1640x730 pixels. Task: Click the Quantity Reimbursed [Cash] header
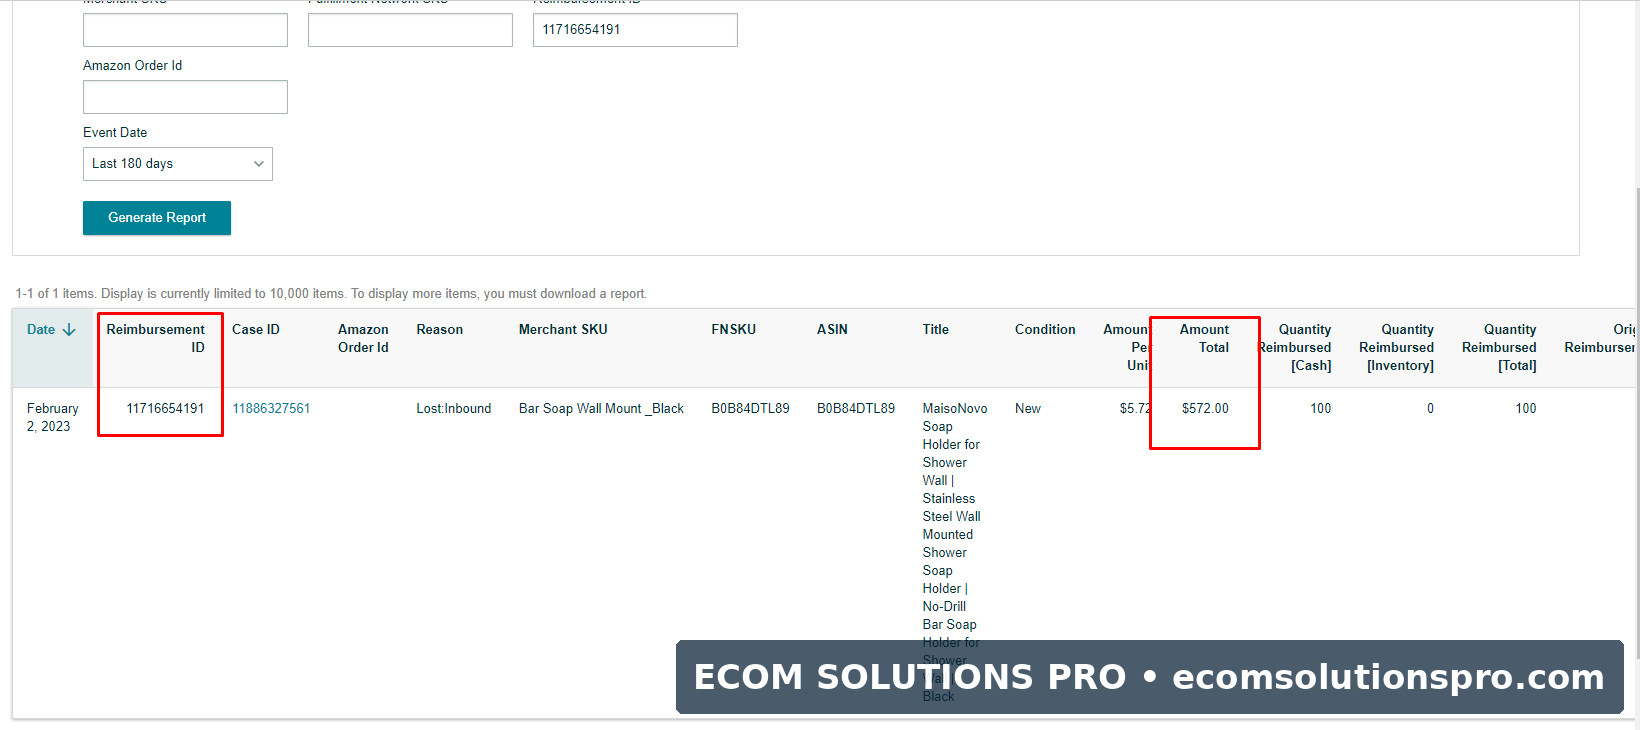click(x=1295, y=347)
